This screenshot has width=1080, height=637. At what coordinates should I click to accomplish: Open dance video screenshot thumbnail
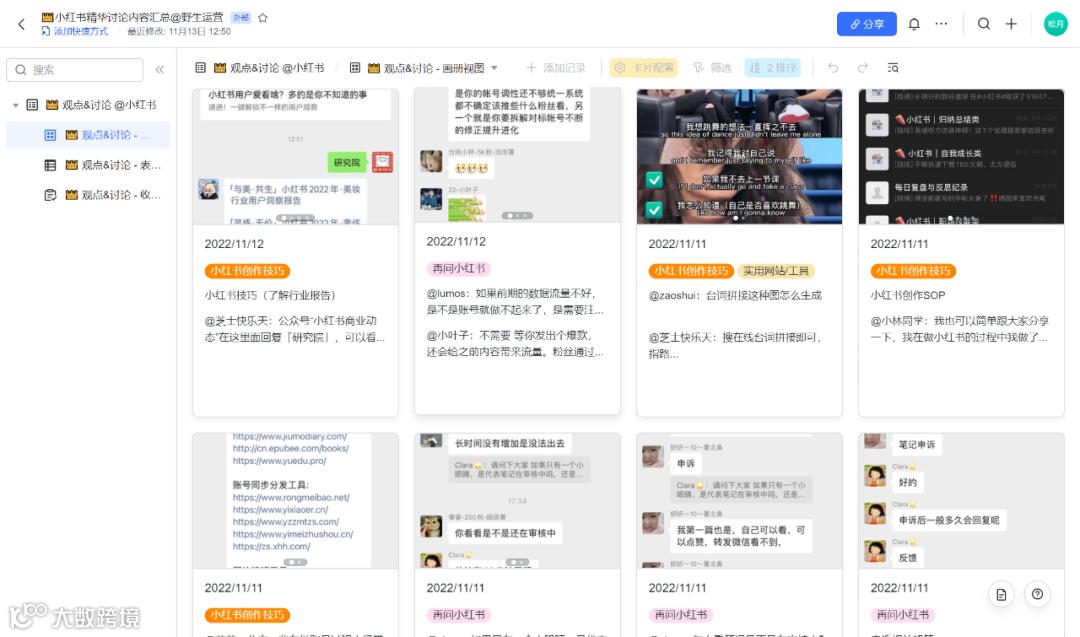click(x=739, y=156)
